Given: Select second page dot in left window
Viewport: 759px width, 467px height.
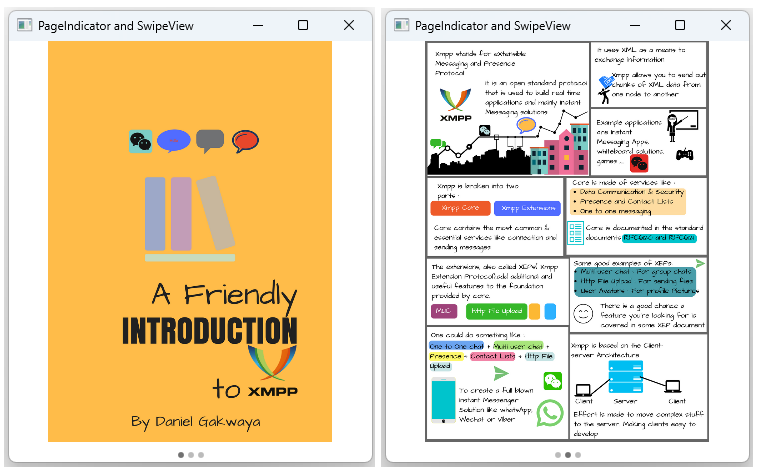Looking at the screenshot, I should 191,455.
